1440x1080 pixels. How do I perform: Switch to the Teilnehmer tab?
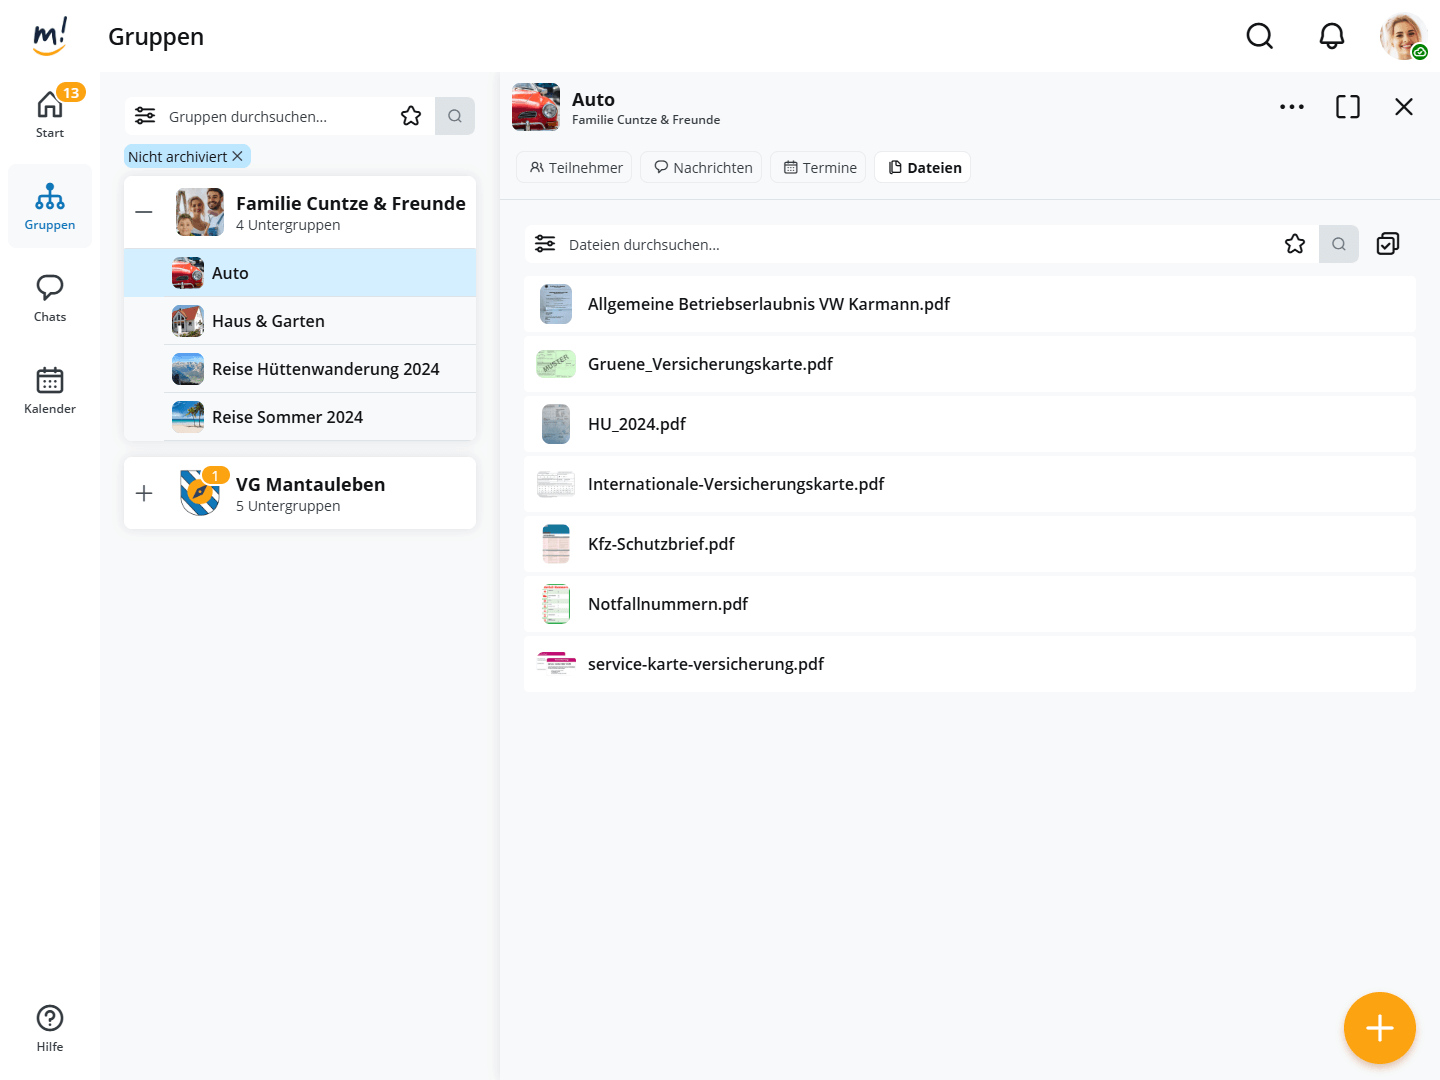pyautogui.click(x=575, y=168)
